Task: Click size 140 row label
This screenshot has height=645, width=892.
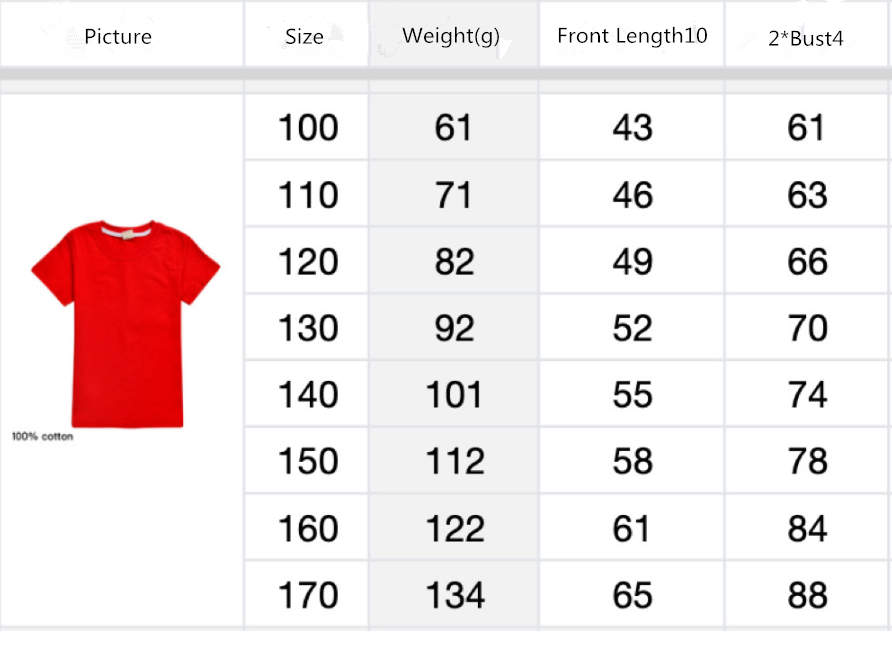Action: pos(307,395)
